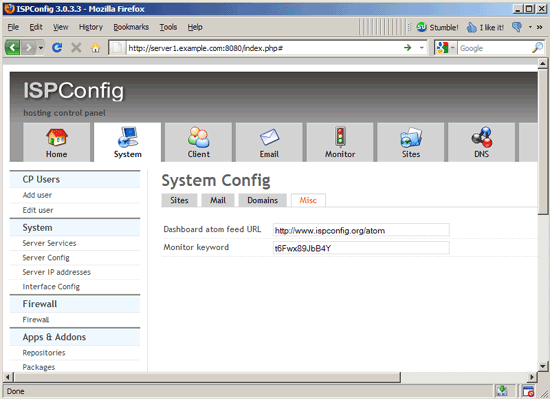Screen dimensions: 550x399
Task: Open the Home module tab
Action: pos(56,142)
